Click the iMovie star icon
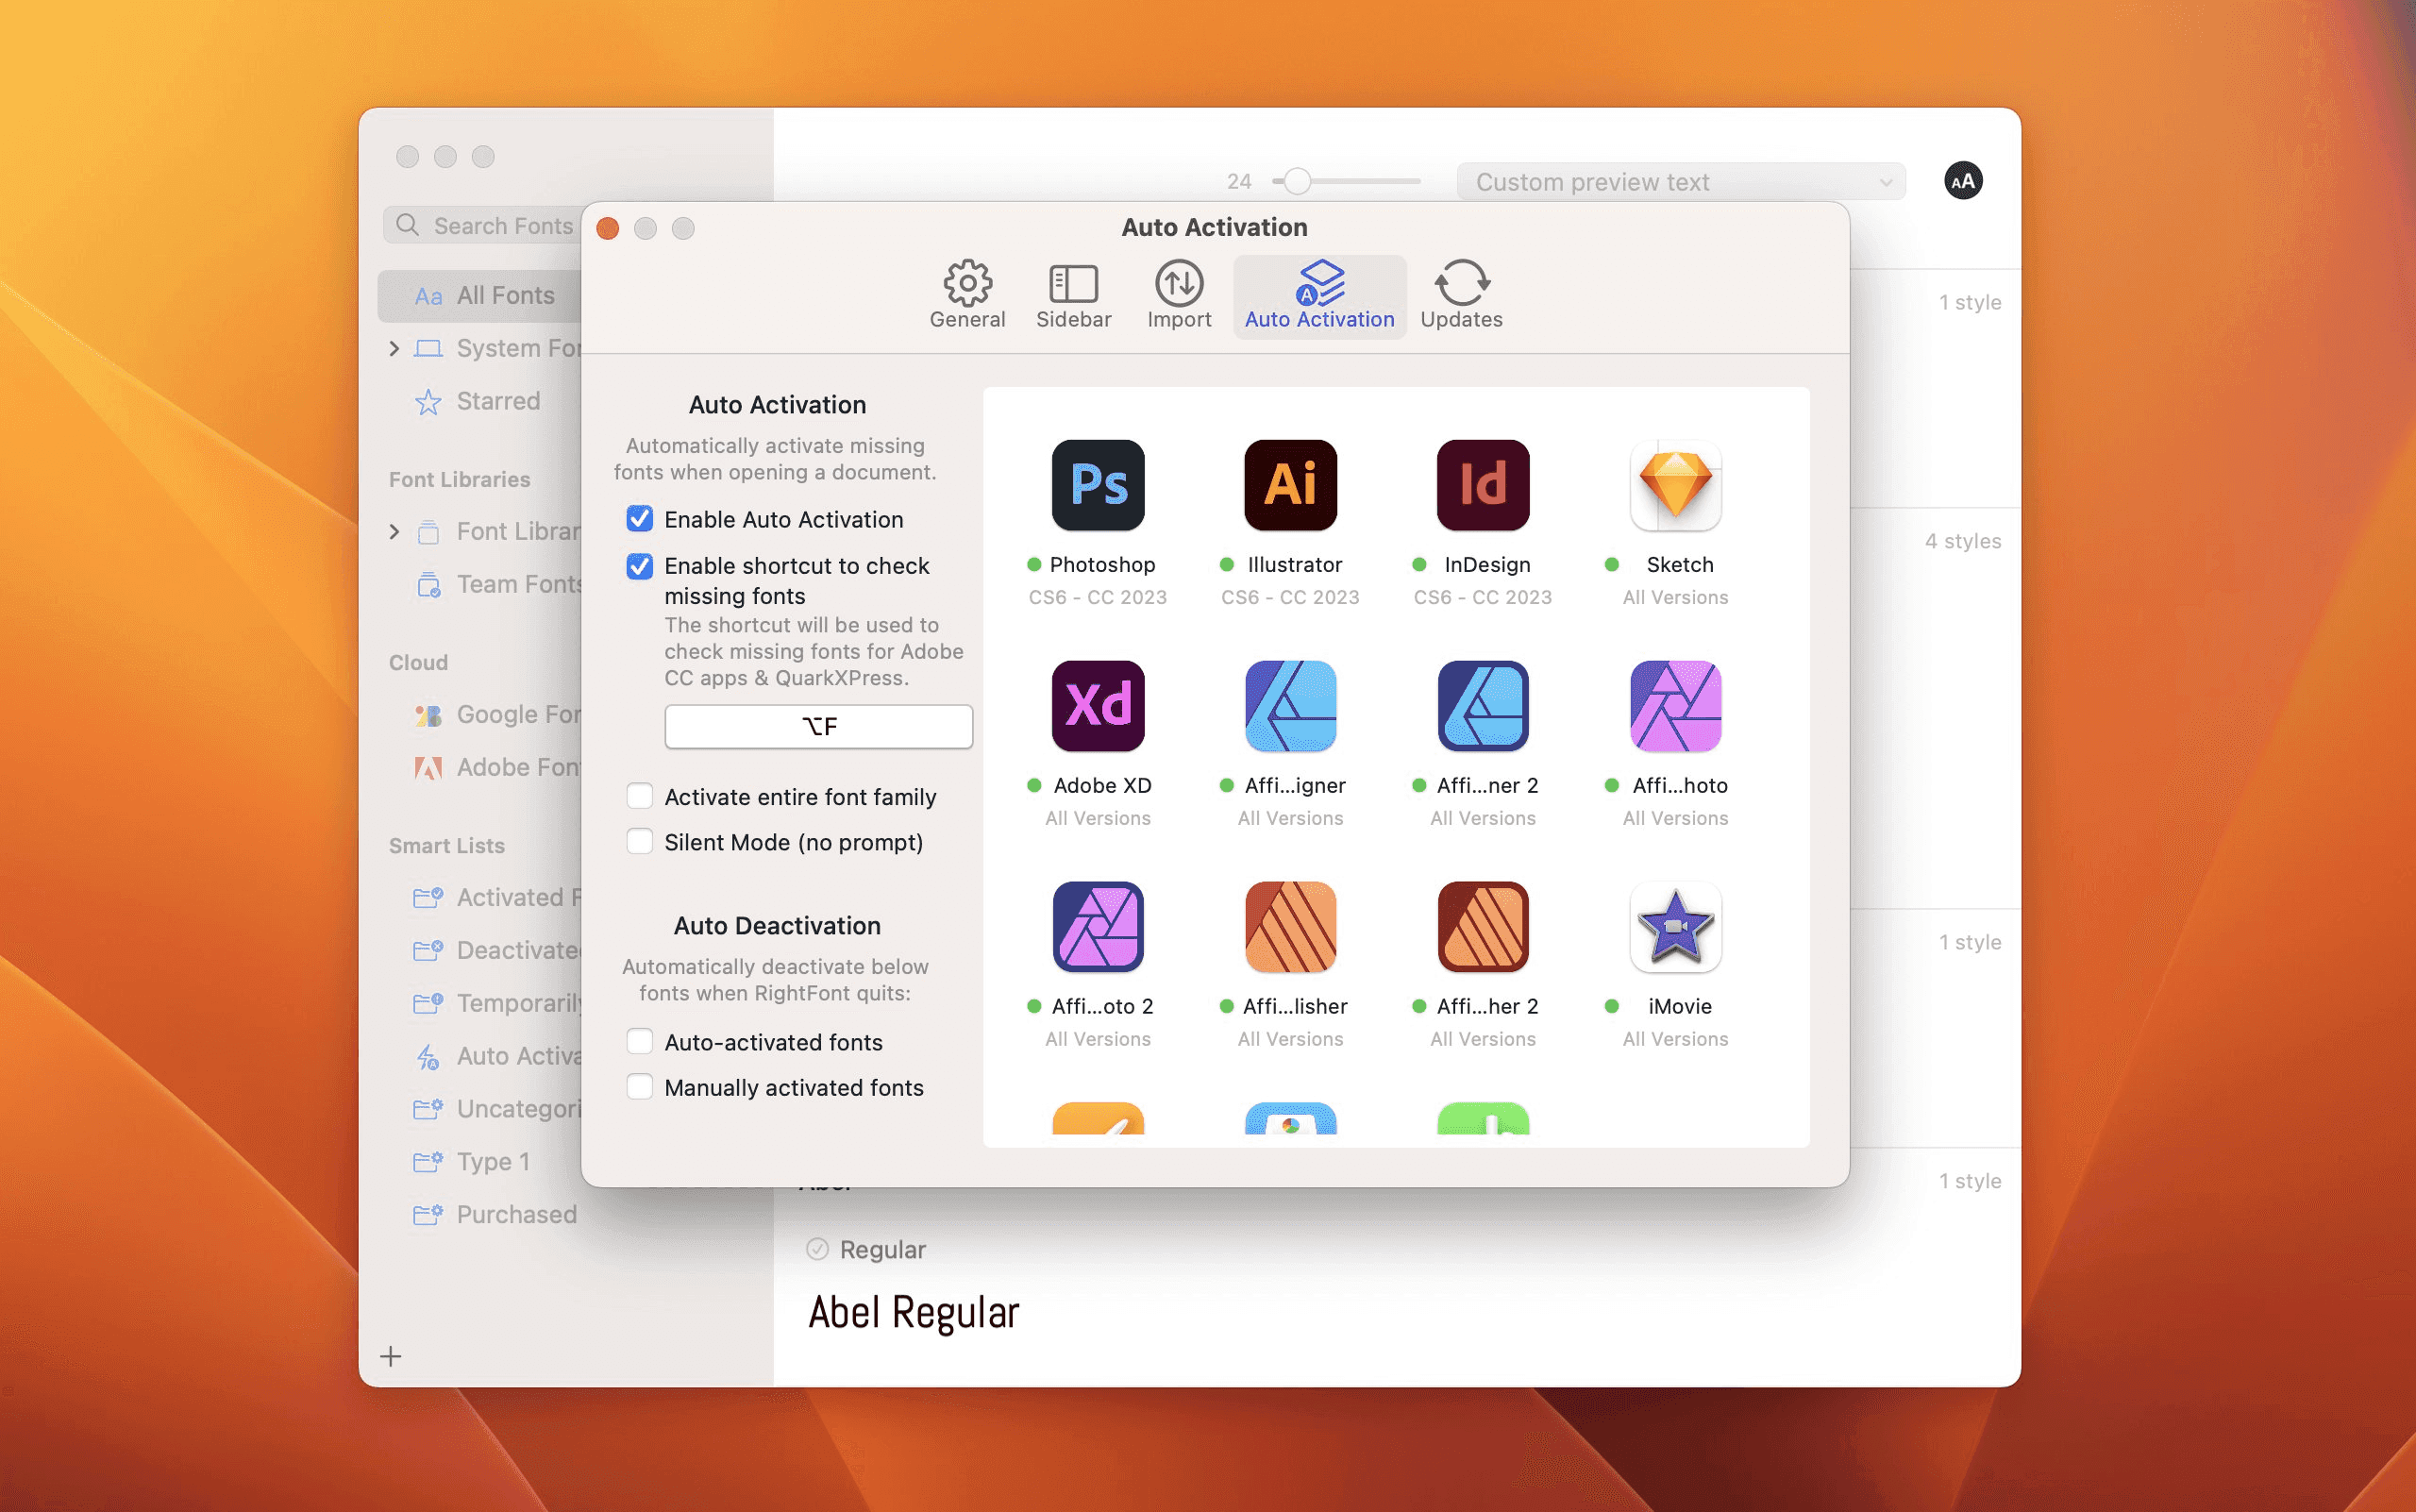Image resolution: width=2416 pixels, height=1512 pixels. [x=1675, y=927]
